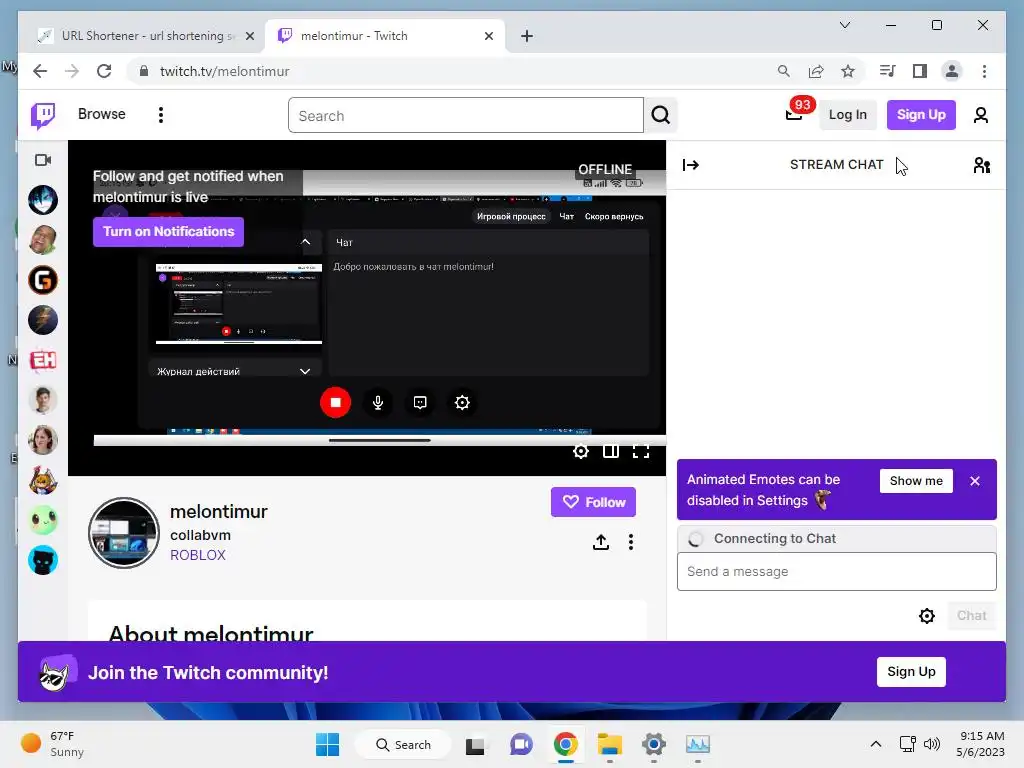Viewport: 1024px width, 768px height.
Task: Close the URL Shortener tab
Action: point(249,36)
